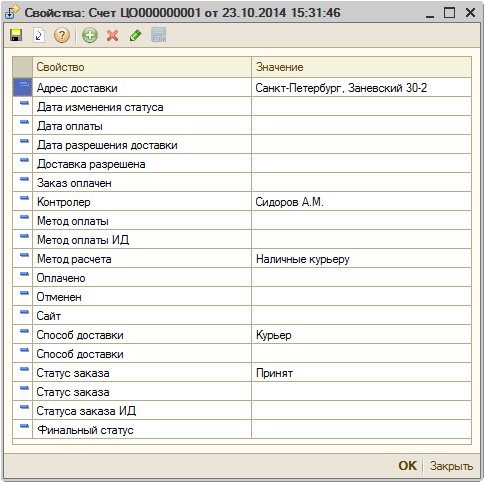Click row marker icon for Адрес доставки
Screen dimensions: 484x482
coord(22,87)
